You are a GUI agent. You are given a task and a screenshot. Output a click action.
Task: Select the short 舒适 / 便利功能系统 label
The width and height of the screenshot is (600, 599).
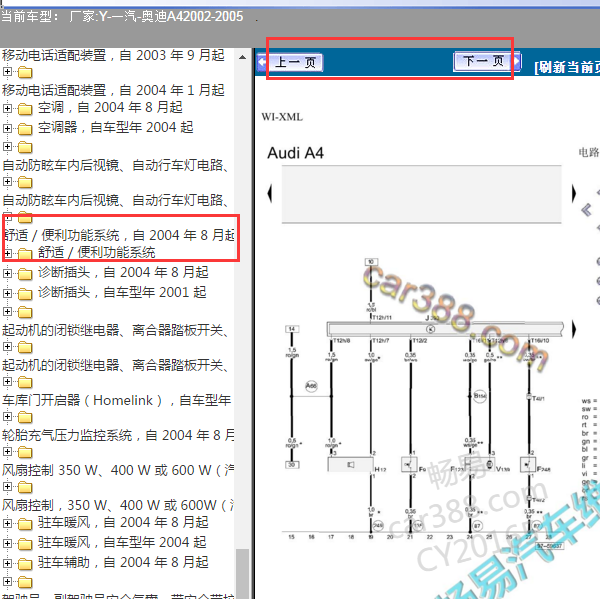click(96, 253)
